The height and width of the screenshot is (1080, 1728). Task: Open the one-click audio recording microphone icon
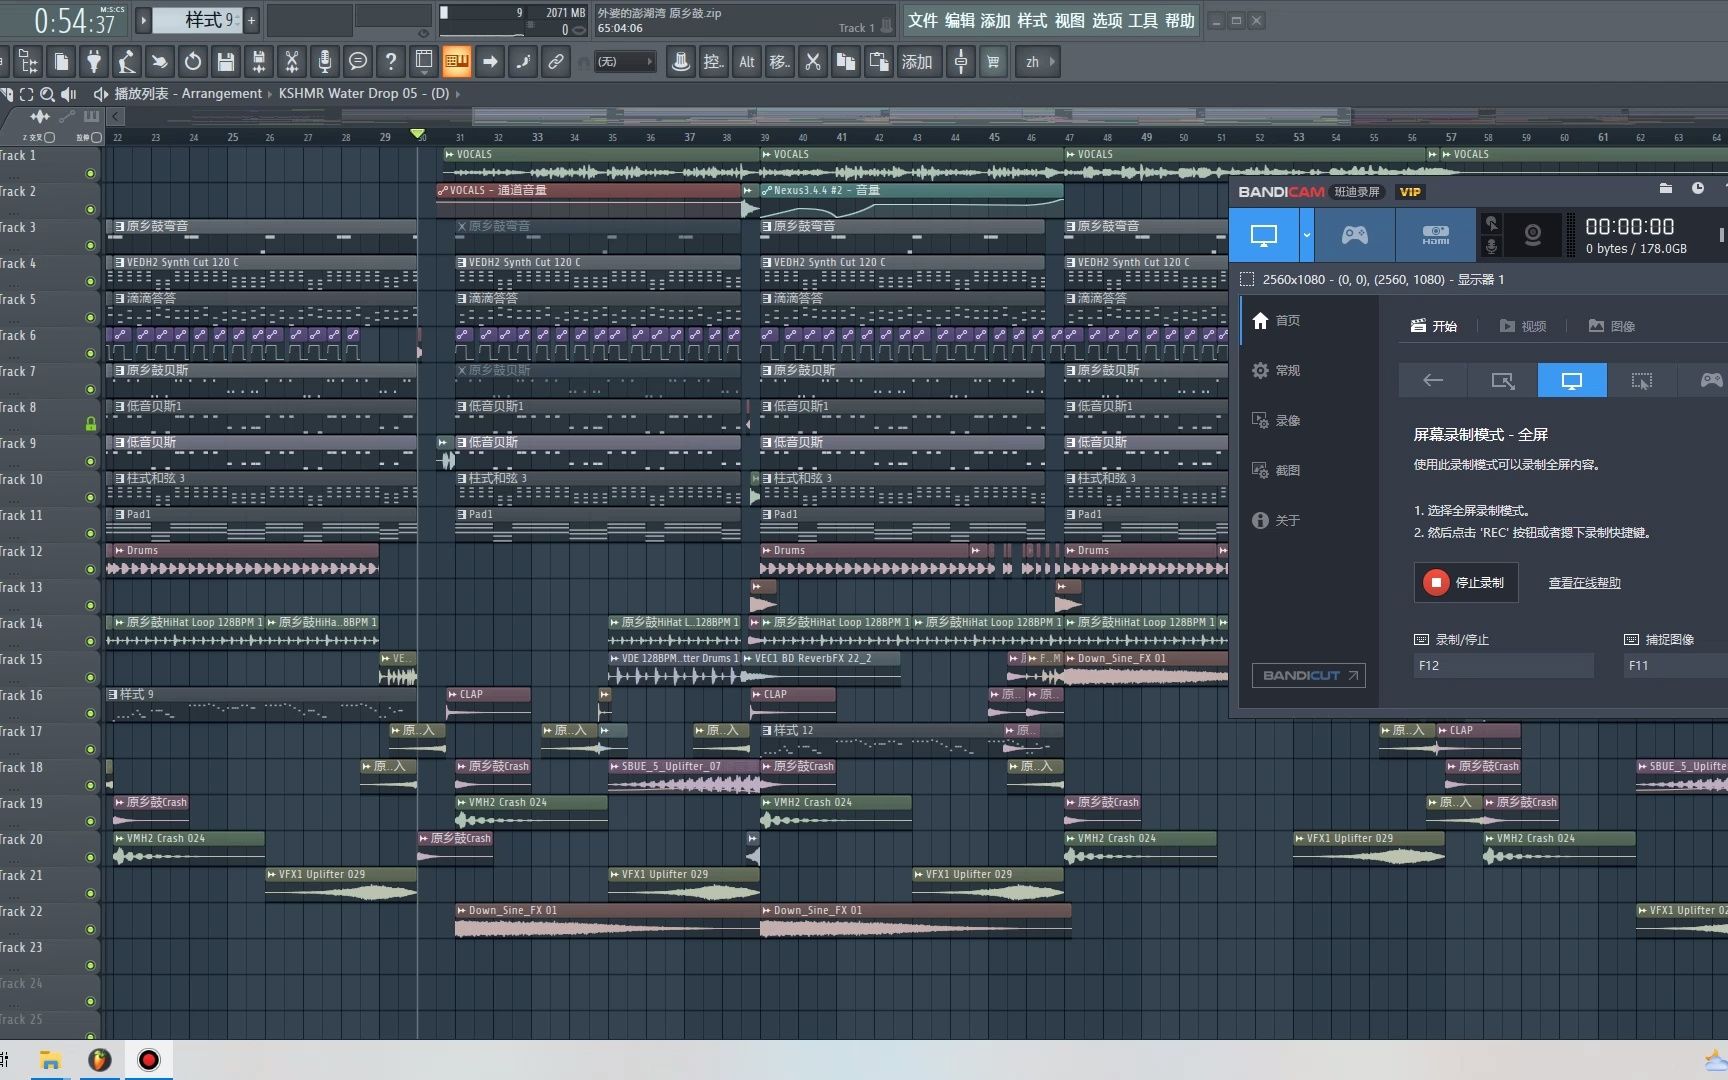coord(324,62)
